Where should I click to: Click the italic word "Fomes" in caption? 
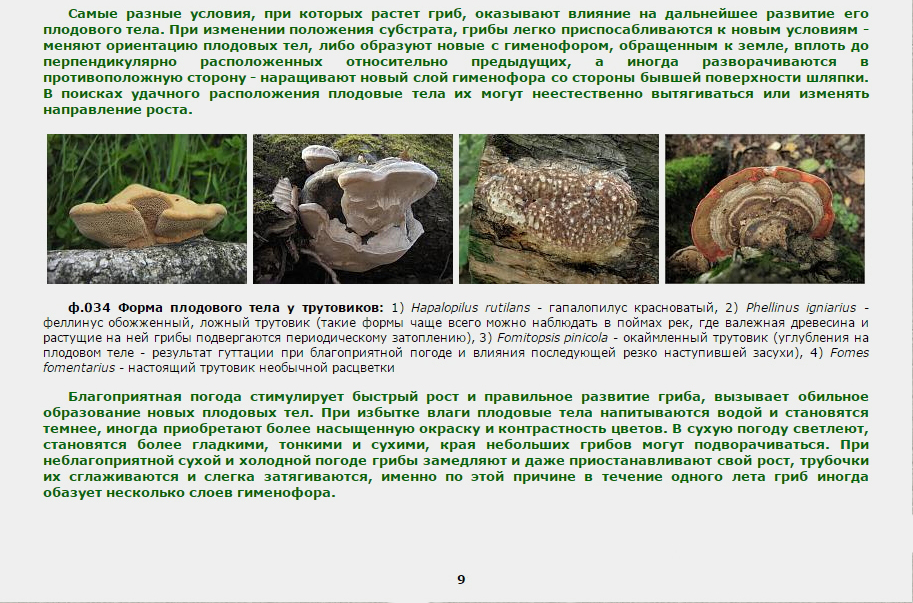point(850,352)
